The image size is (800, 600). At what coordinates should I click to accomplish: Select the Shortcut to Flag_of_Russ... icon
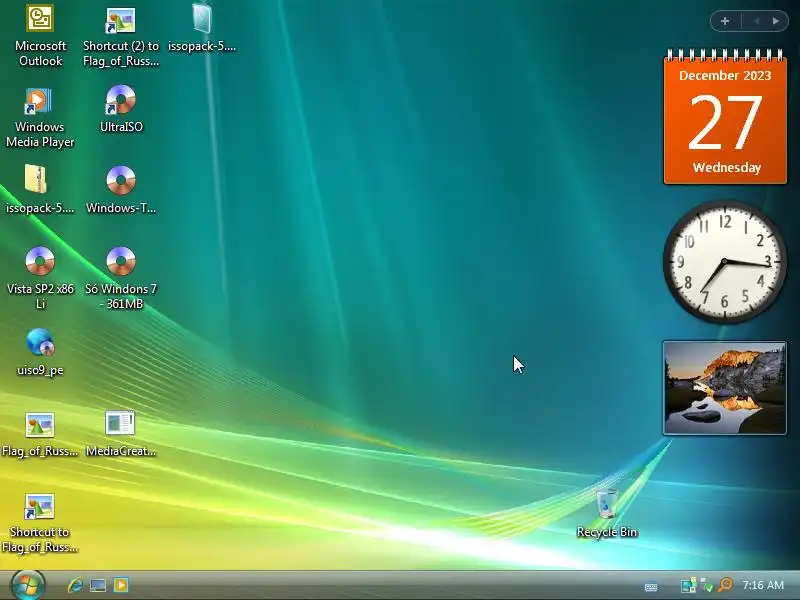(40, 523)
